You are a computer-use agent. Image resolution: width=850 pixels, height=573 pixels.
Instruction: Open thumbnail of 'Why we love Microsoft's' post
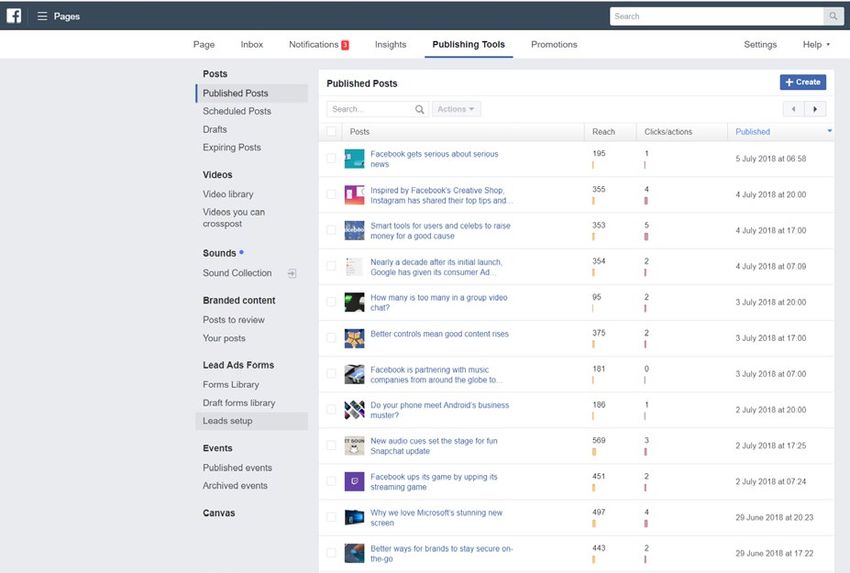(355, 517)
